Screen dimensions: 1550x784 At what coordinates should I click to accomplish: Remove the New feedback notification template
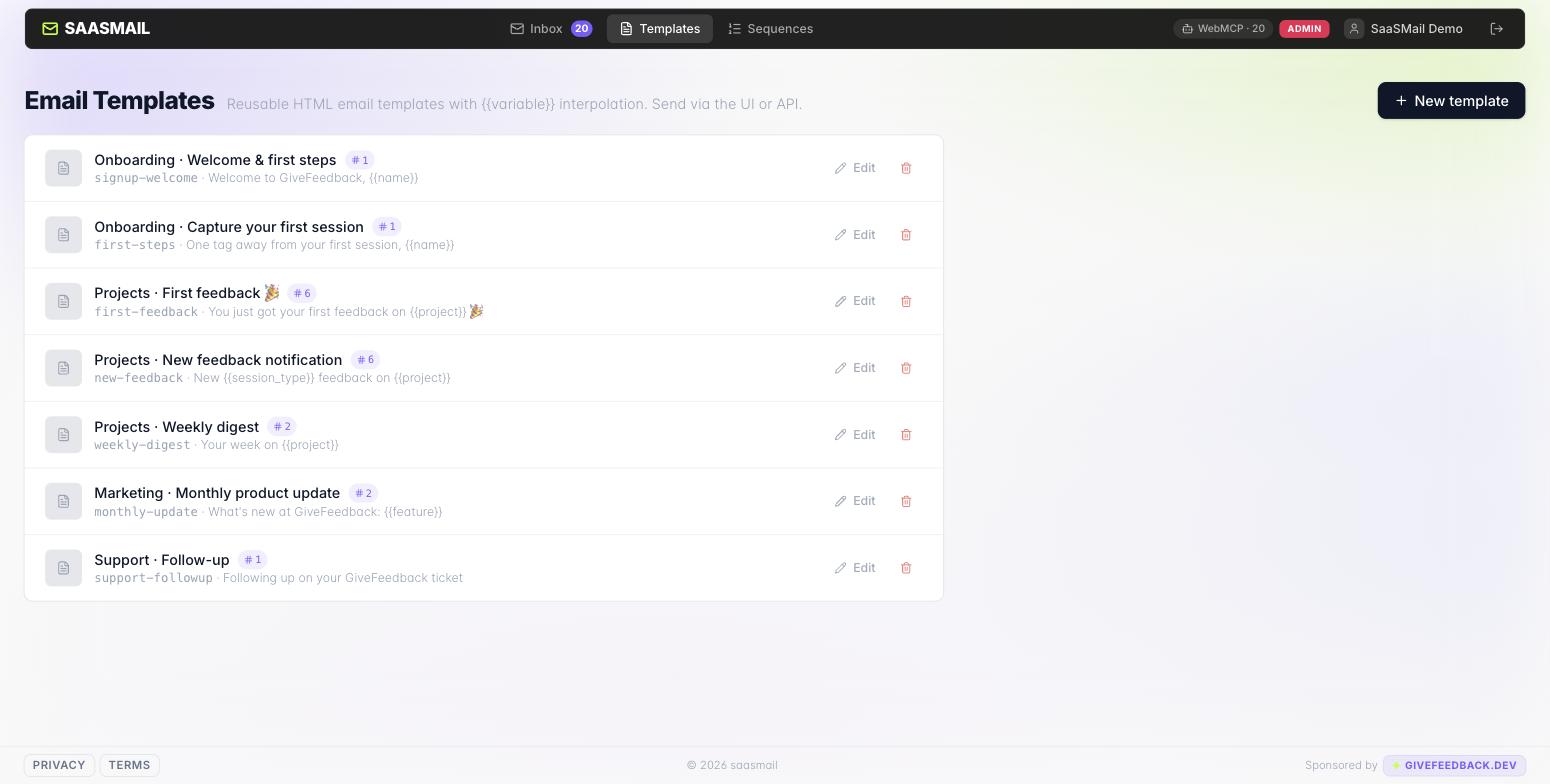[906, 368]
